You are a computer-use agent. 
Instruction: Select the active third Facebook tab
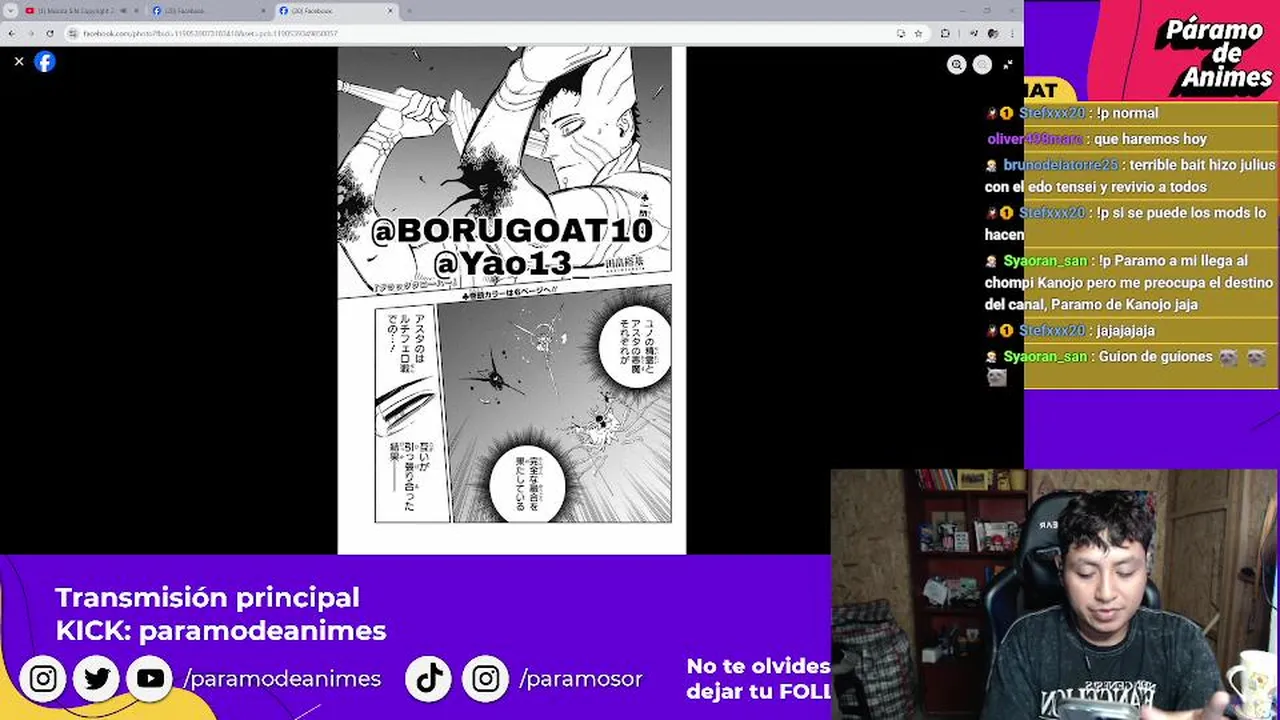[335, 11]
